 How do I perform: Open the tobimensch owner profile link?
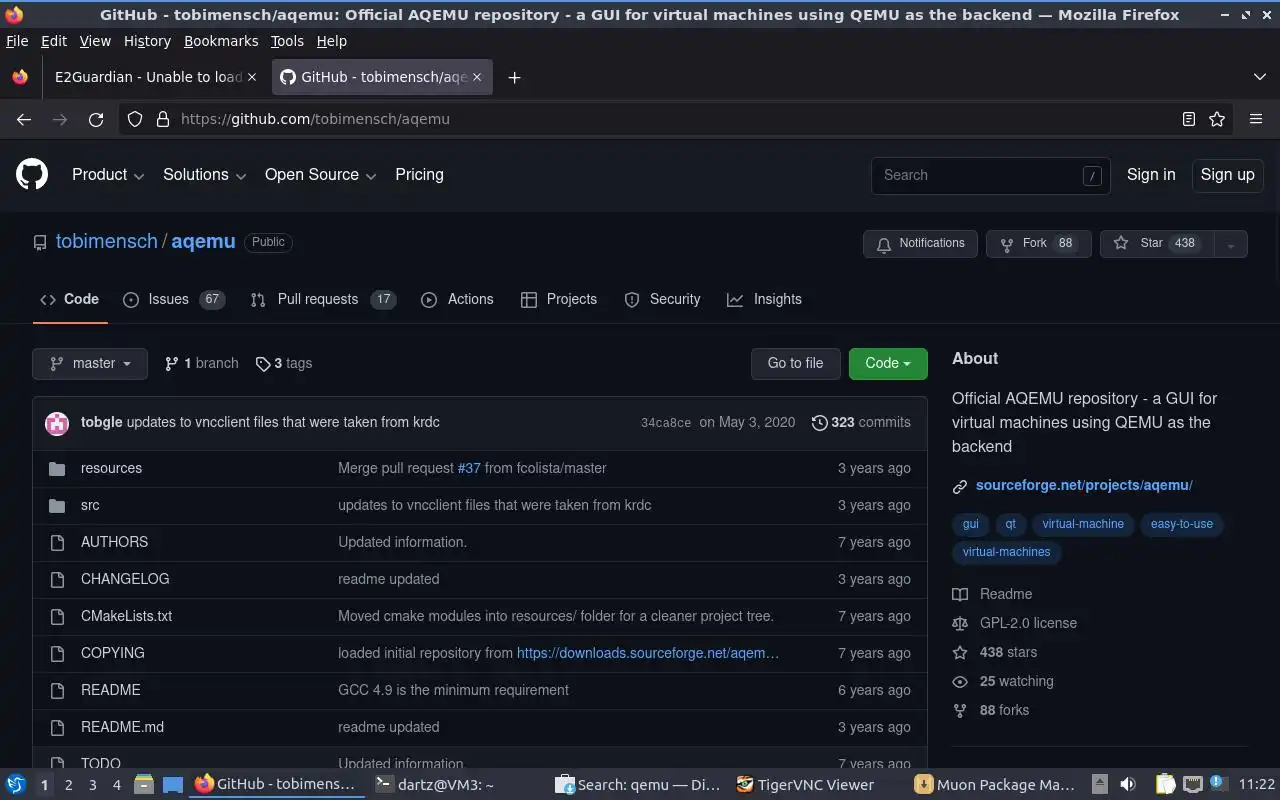click(107, 242)
